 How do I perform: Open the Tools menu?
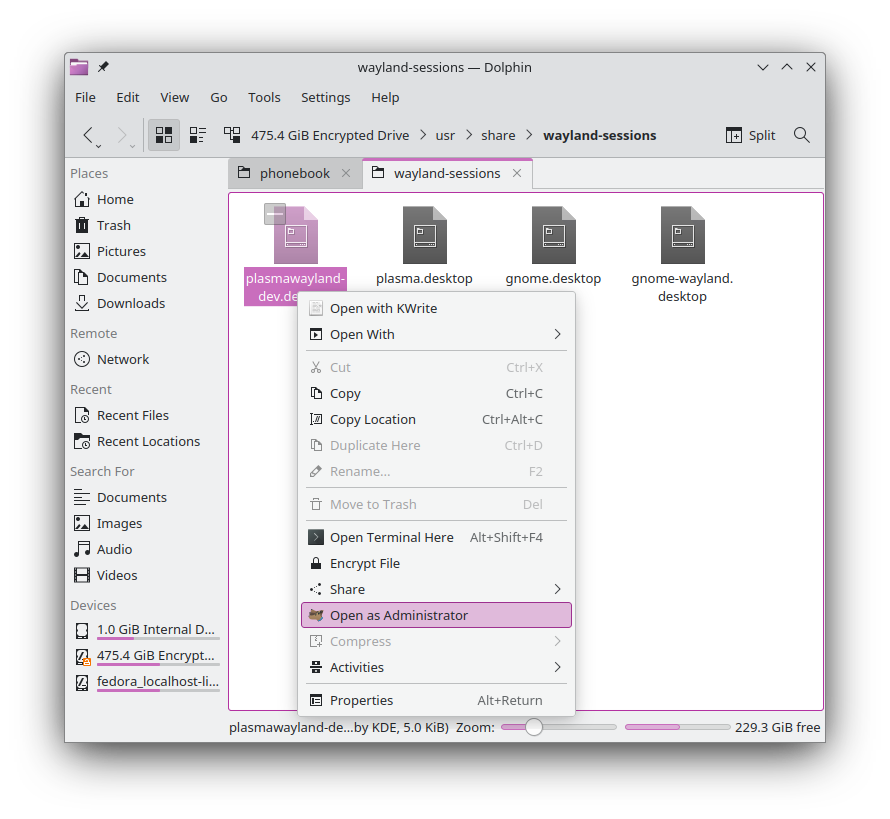click(264, 98)
